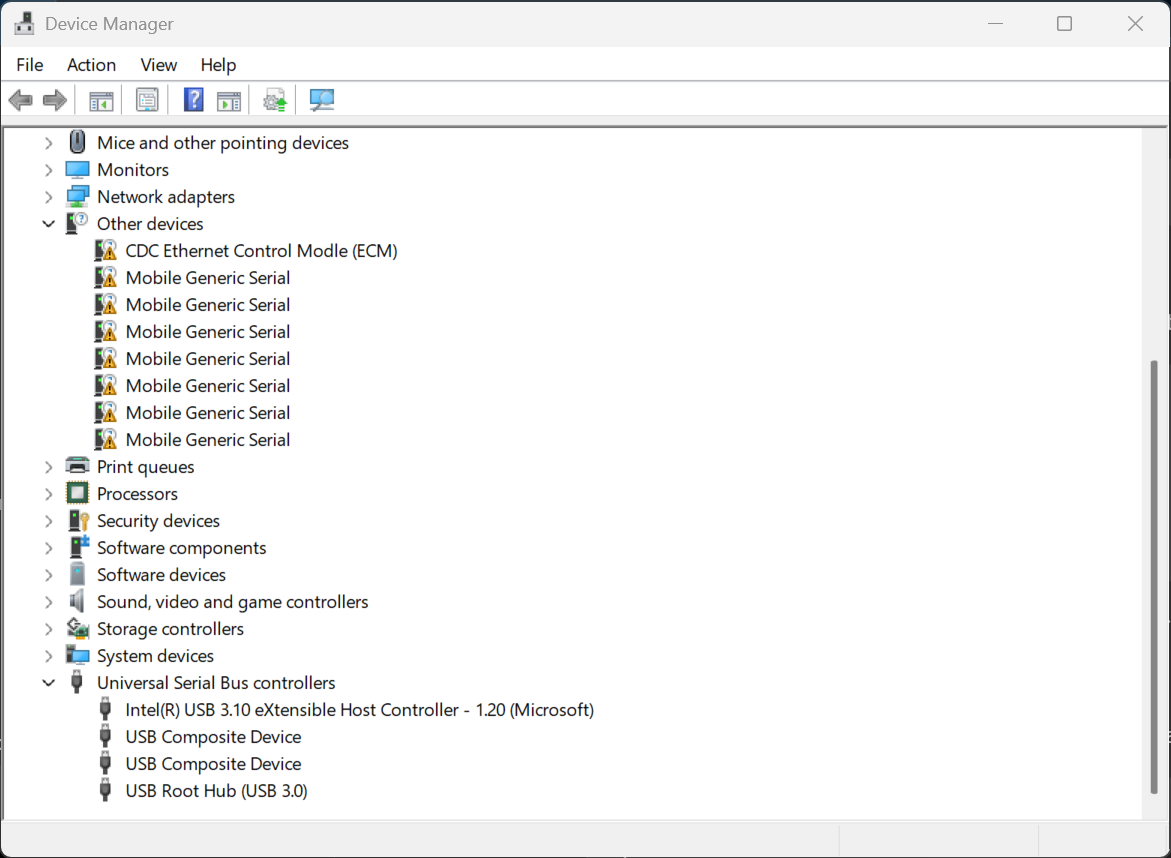The width and height of the screenshot is (1171, 858).
Task: Select the Monitors label
Action: 133,170
